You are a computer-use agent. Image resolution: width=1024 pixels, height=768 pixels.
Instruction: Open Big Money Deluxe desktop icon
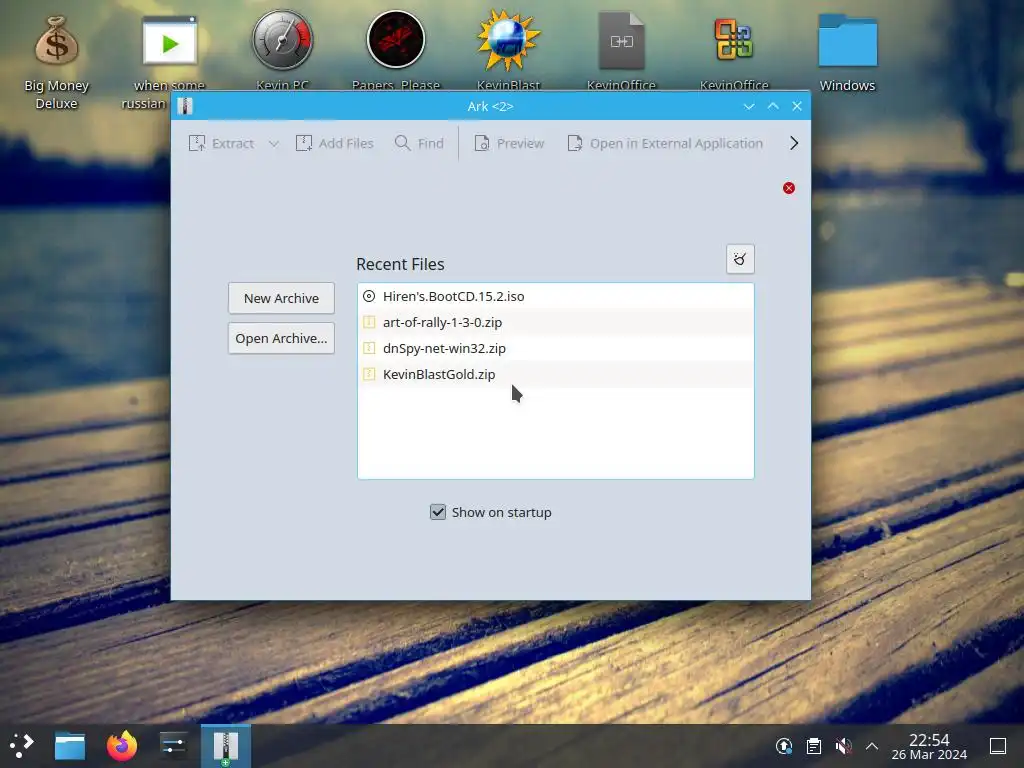coord(56,62)
